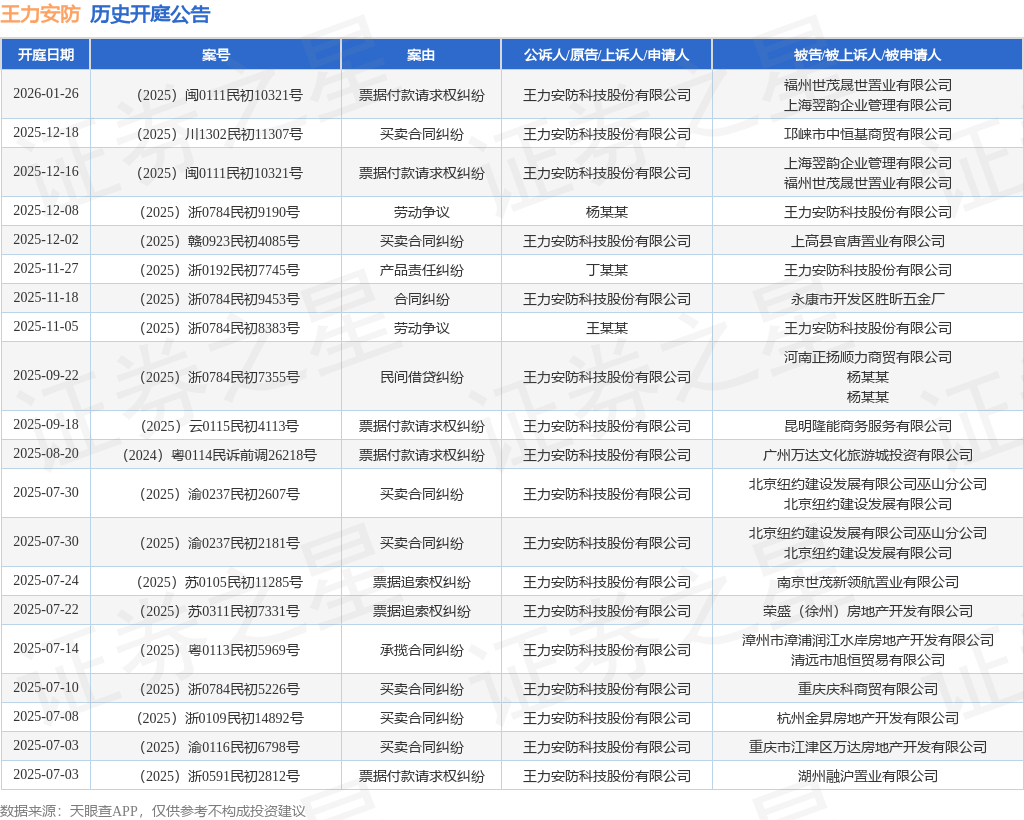Click case number 浙0784民初5226号
Viewport: 1024px width, 820px height.
point(219,689)
